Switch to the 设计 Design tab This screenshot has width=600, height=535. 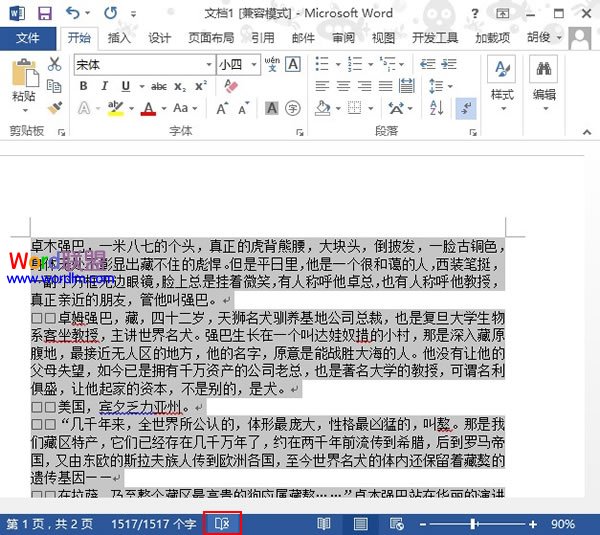pos(159,38)
